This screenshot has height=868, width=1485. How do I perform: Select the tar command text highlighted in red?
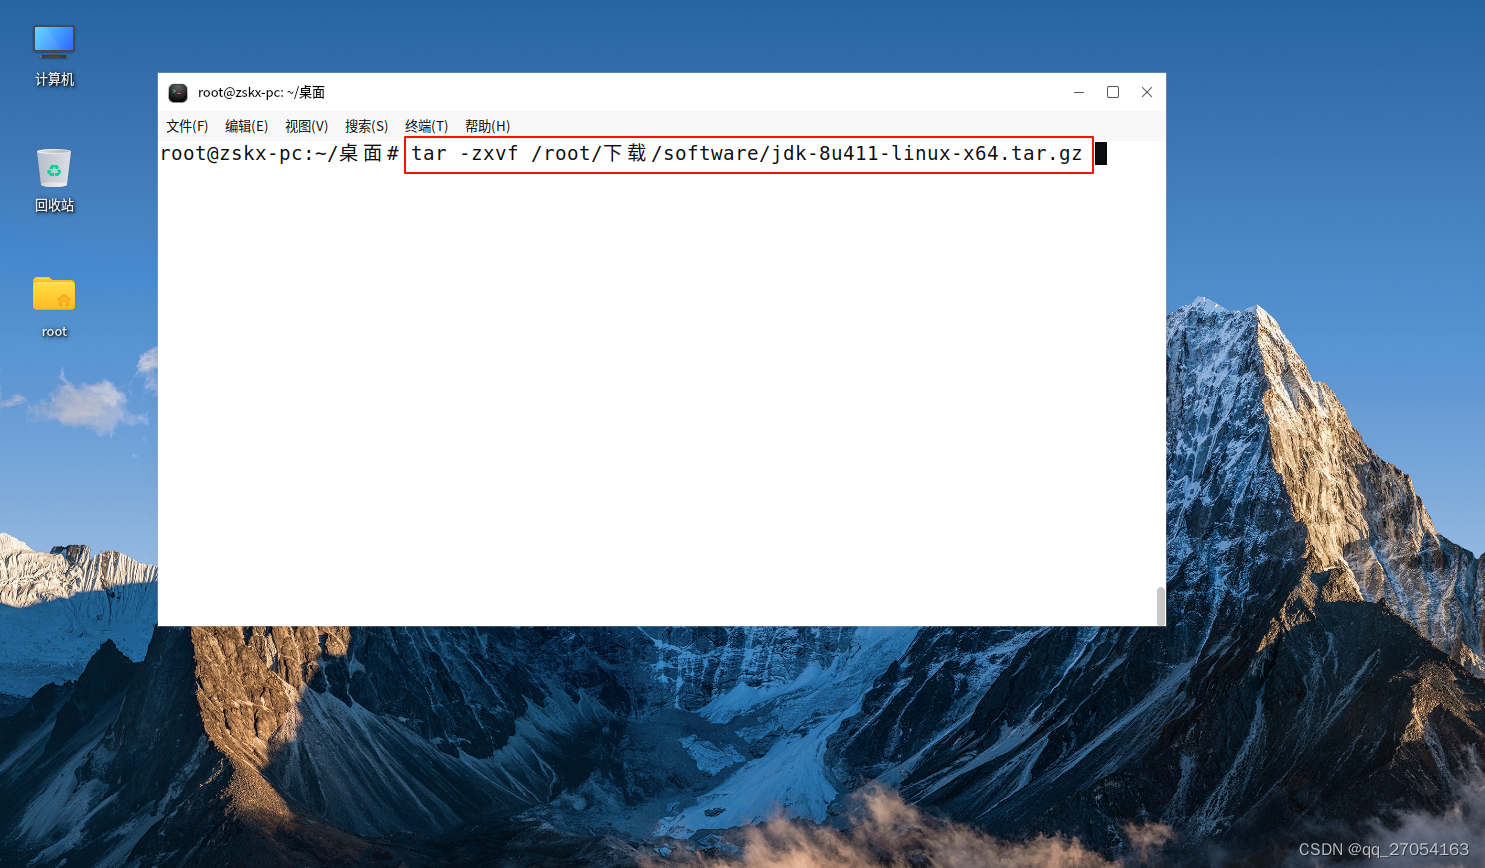click(747, 154)
